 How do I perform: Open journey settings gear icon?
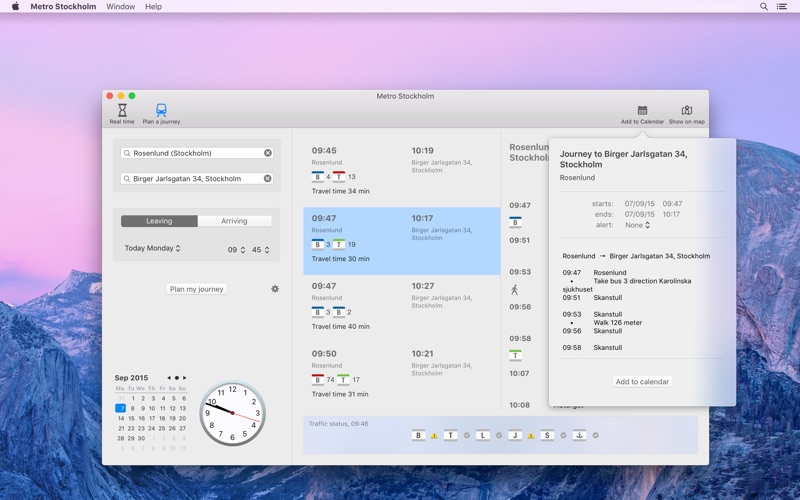point(275,289)
